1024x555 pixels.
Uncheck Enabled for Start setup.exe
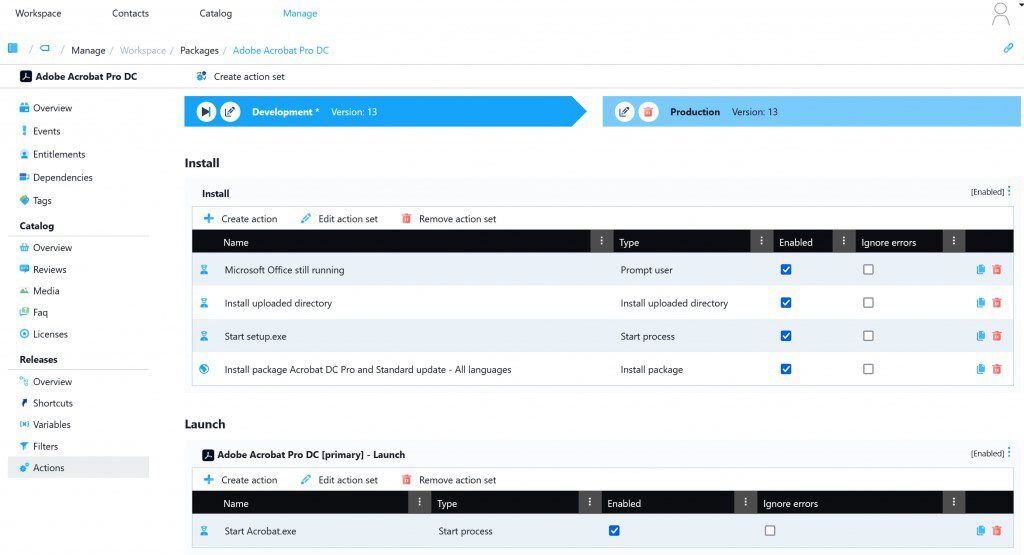[786, 336]
